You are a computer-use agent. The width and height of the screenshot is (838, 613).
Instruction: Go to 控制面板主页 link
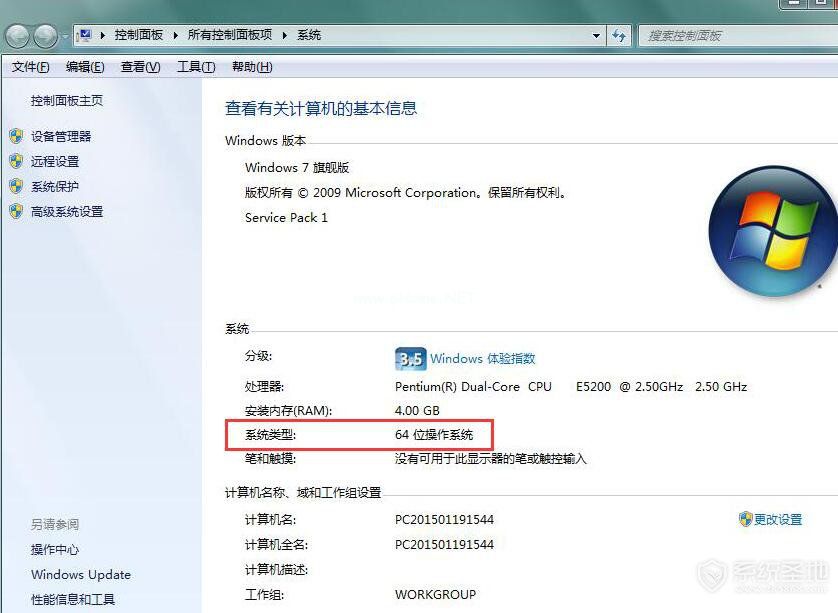tap(67, 100)
